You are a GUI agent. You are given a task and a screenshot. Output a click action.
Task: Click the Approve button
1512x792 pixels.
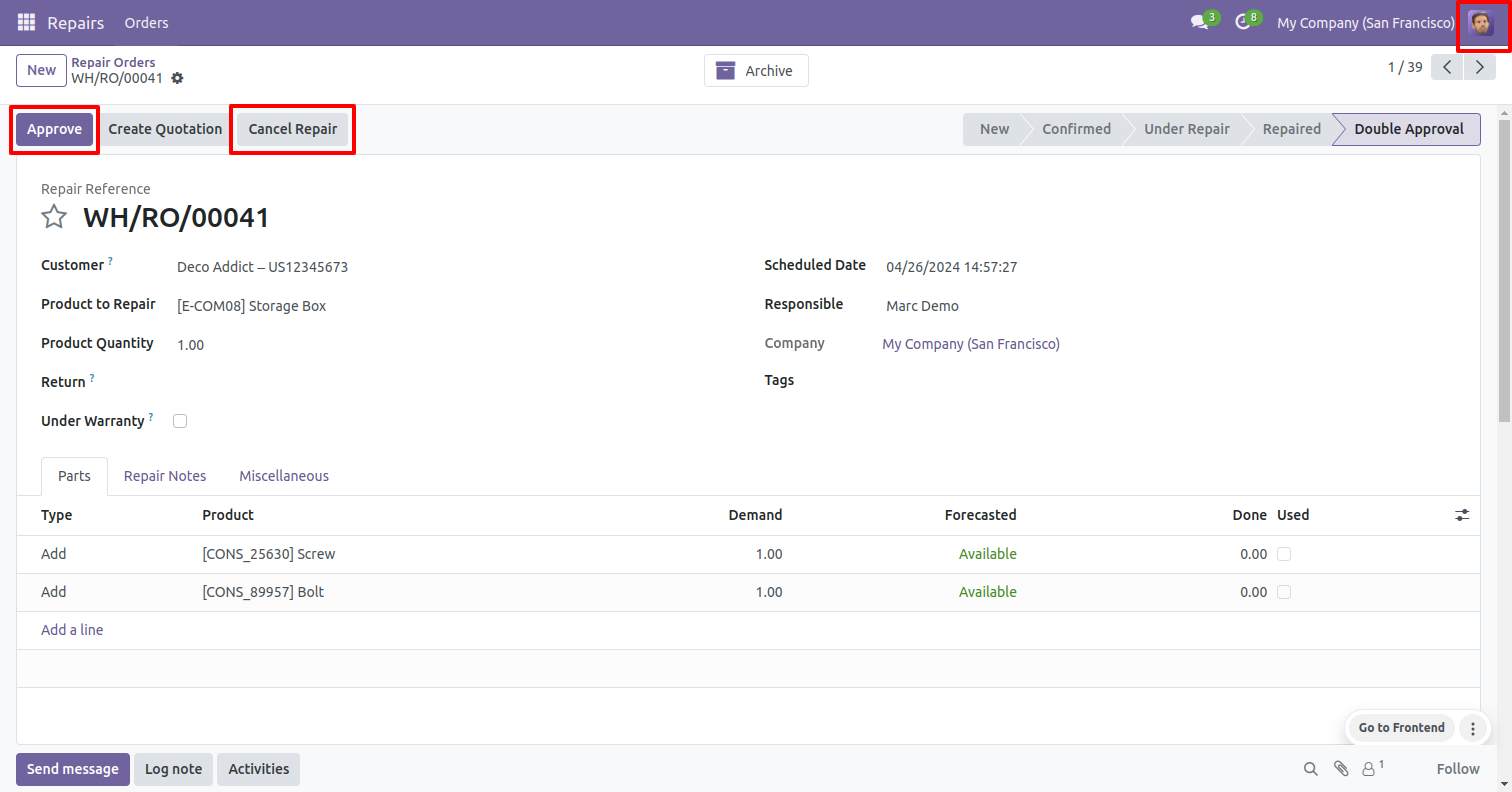(54, 129)
